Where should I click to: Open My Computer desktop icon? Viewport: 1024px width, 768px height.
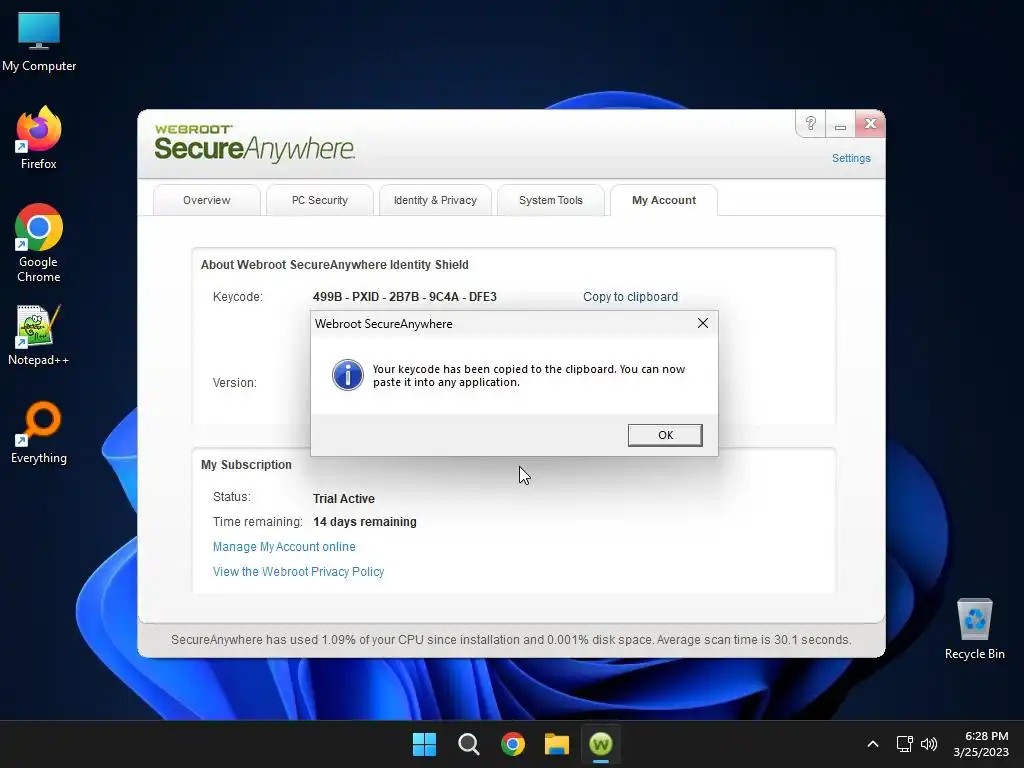pos(39,42)
